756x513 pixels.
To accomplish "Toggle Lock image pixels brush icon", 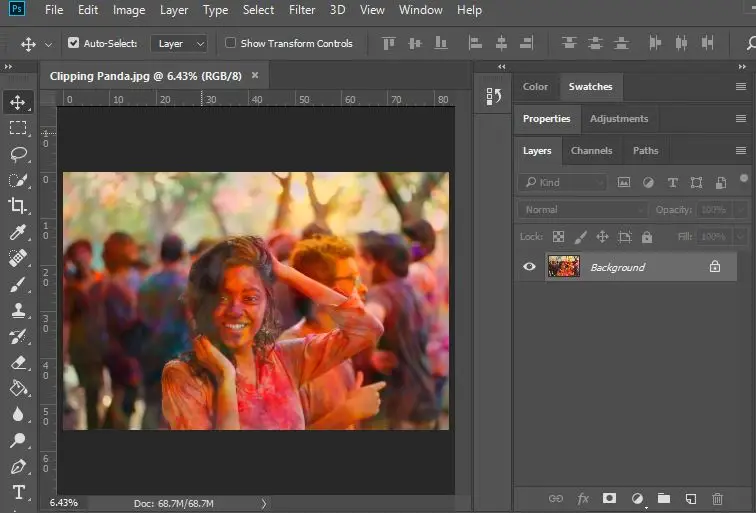I will [580, 237].
